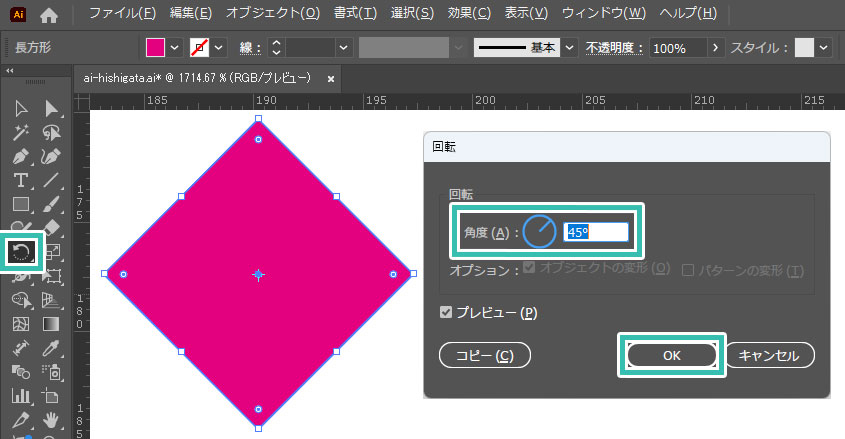Click the Home icon
This screenshot has width=845, height=439.
pyautogui.click(x=49, y=15)
